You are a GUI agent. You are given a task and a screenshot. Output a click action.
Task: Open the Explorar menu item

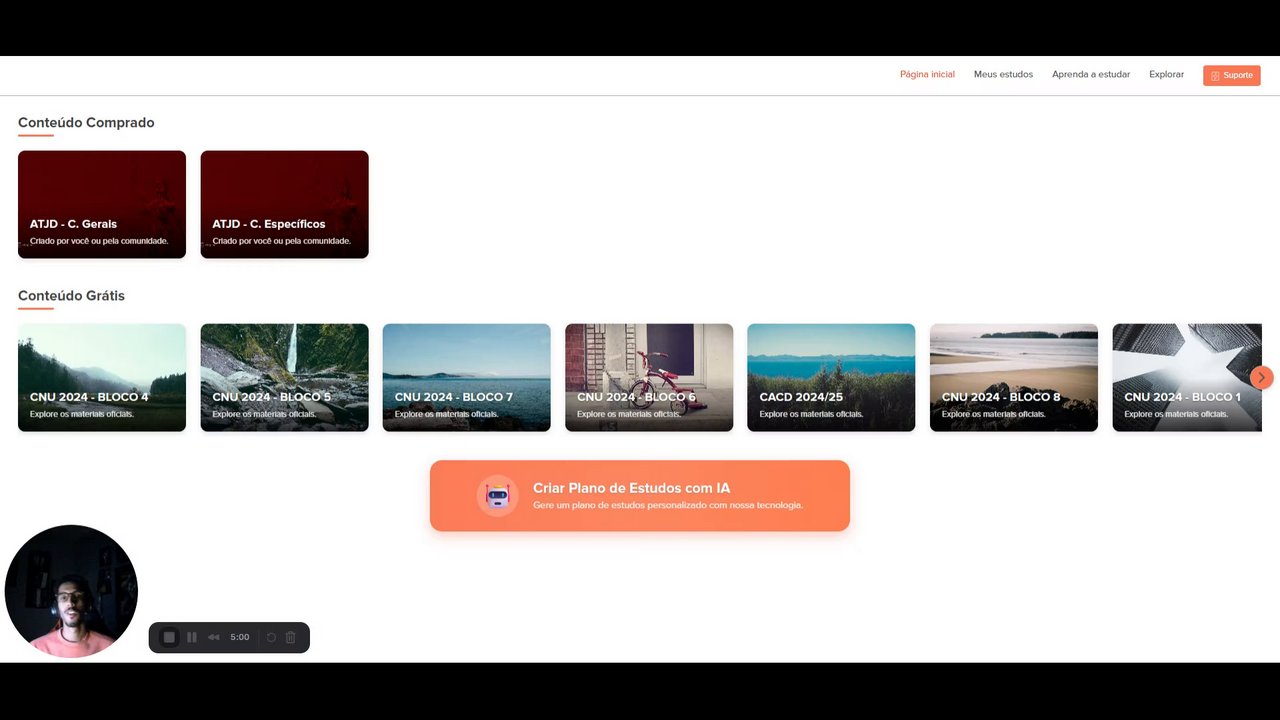click(x=1166, y=75)
